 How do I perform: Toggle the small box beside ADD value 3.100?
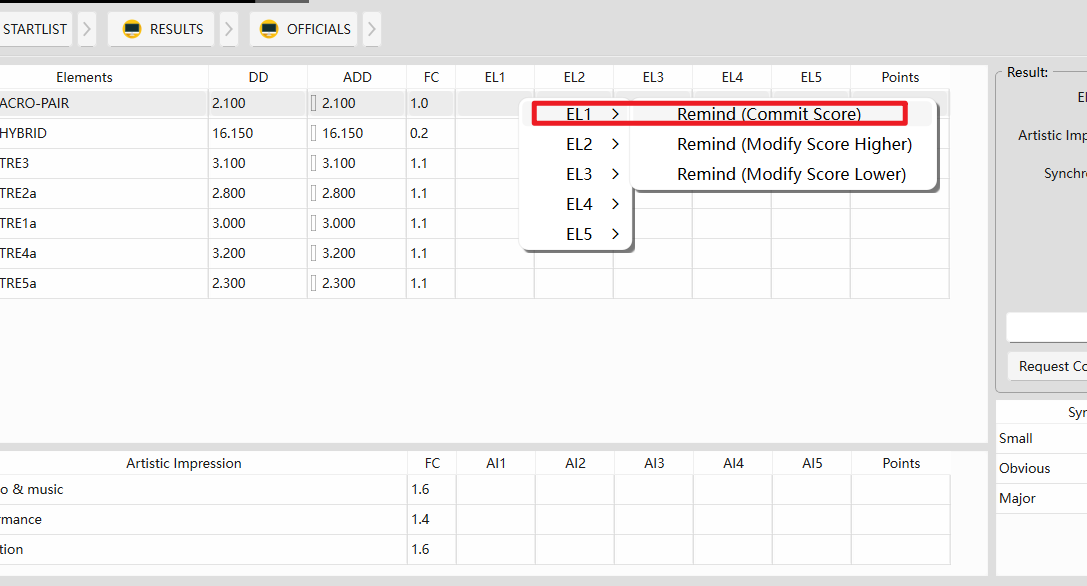[313, 163]
